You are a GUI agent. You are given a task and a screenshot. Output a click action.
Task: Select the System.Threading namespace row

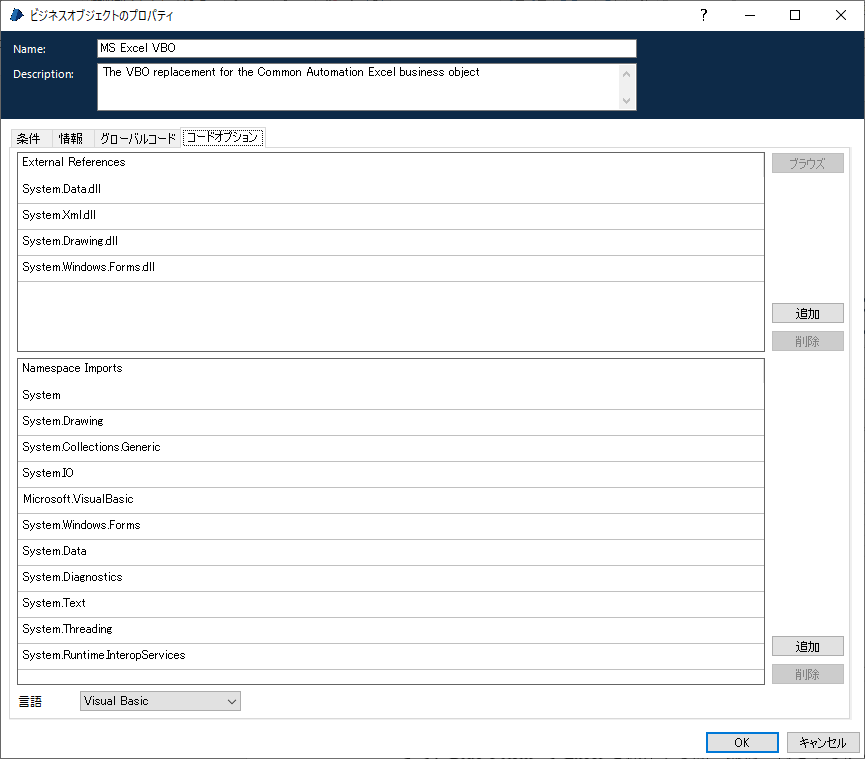[391, 629]
